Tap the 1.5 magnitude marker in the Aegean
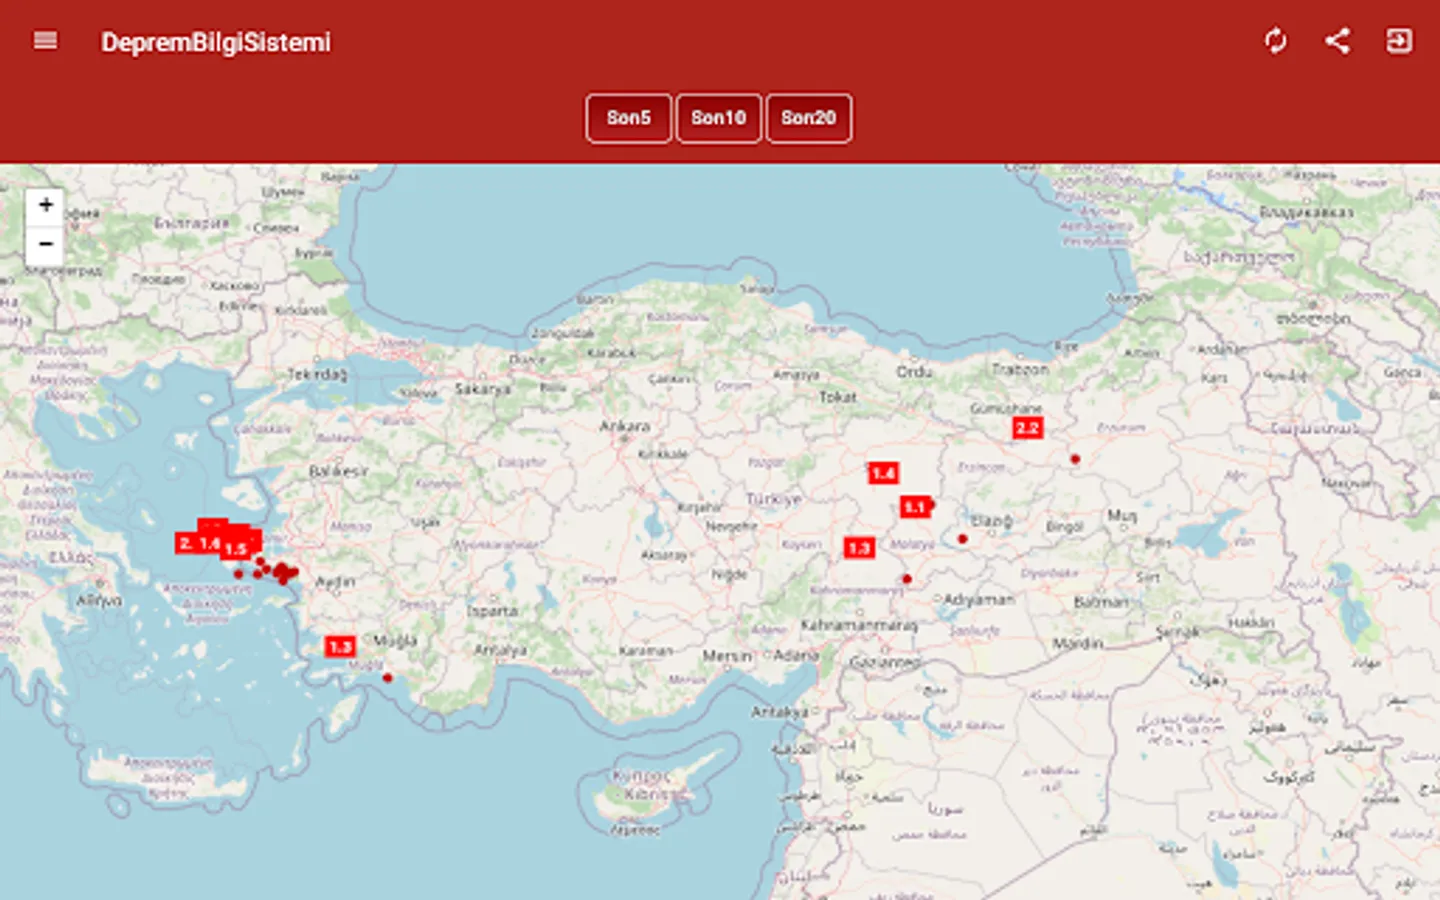This screenshot has height=900, width=1440. tap(236, 549)
